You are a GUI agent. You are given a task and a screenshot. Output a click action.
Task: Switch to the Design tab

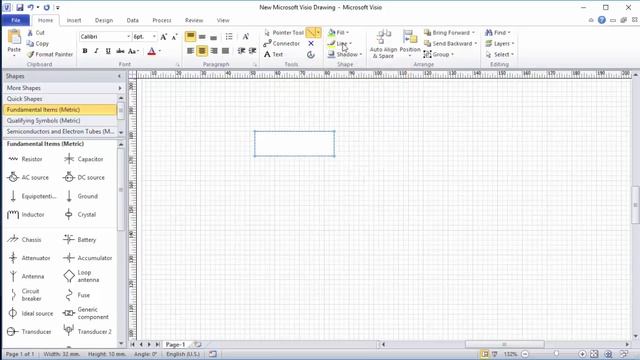[x=104, y=20]
